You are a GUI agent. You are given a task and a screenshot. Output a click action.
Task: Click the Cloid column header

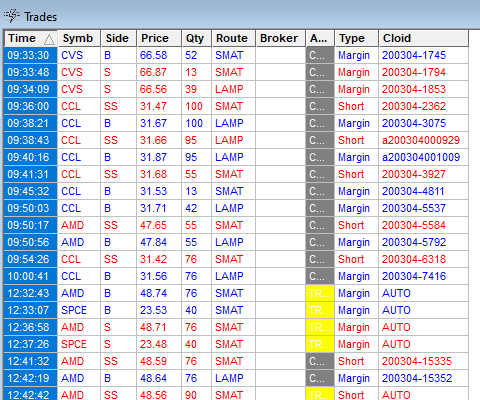[423, 38]
